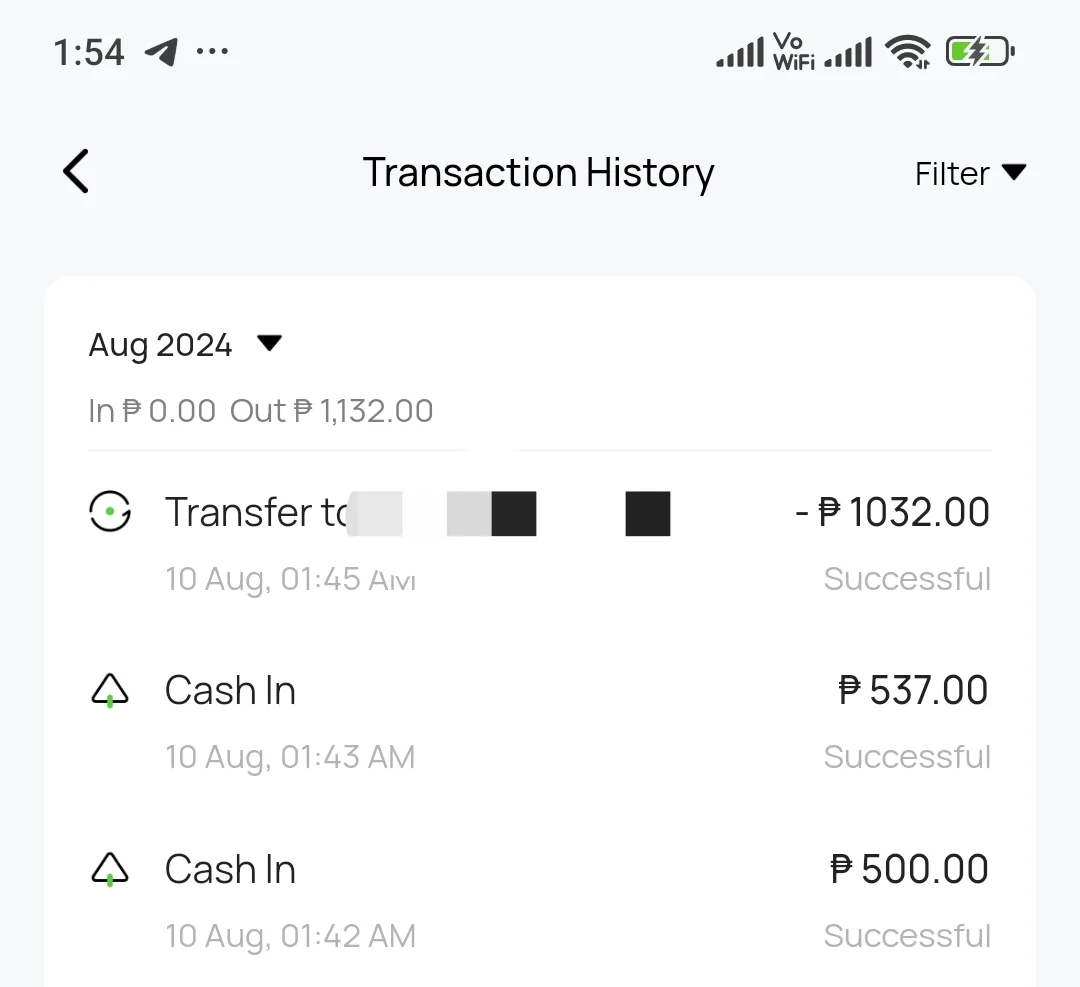Open the 01:42 AM Cash In transaction
Image resolution: width=1080 pixels, height=987 pixels.
540,901
